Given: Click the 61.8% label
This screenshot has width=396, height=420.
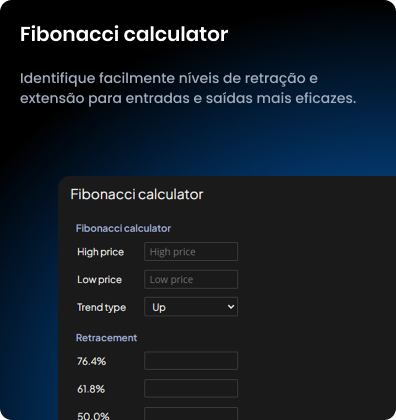Looking at the screenshot, I should [91, 389].
